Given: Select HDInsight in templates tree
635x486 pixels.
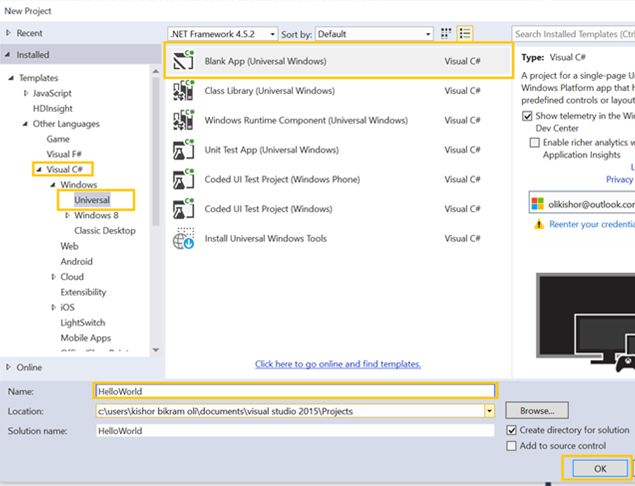Looking at the screenshot, I should pos(53,109).
